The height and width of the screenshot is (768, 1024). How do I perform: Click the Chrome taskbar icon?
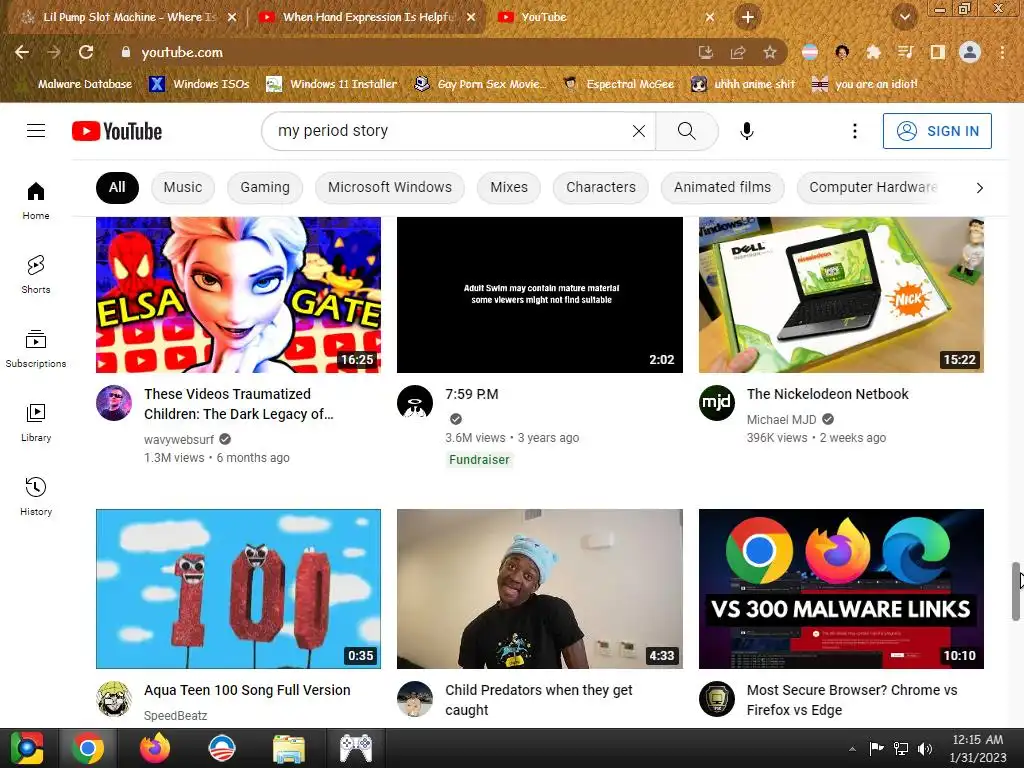click(x=88, y=748)
